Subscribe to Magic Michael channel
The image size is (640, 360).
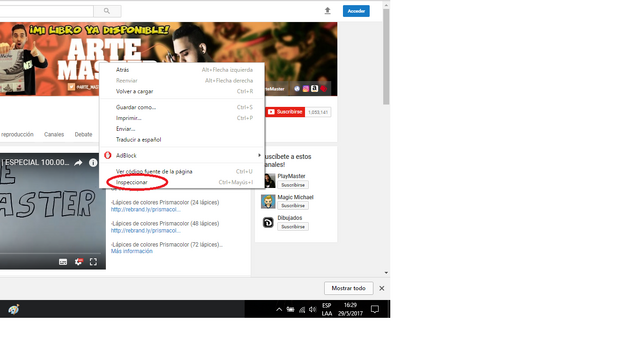click(293, 206)
